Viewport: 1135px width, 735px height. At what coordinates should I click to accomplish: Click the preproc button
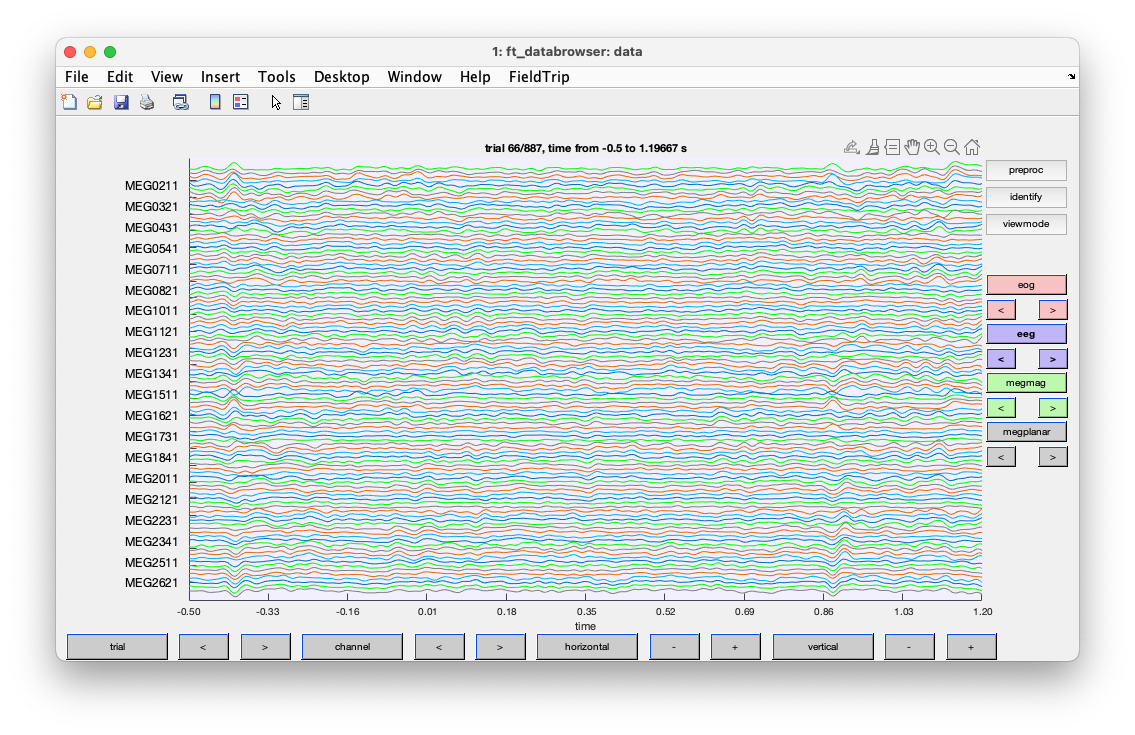[x=1026, y=171]
